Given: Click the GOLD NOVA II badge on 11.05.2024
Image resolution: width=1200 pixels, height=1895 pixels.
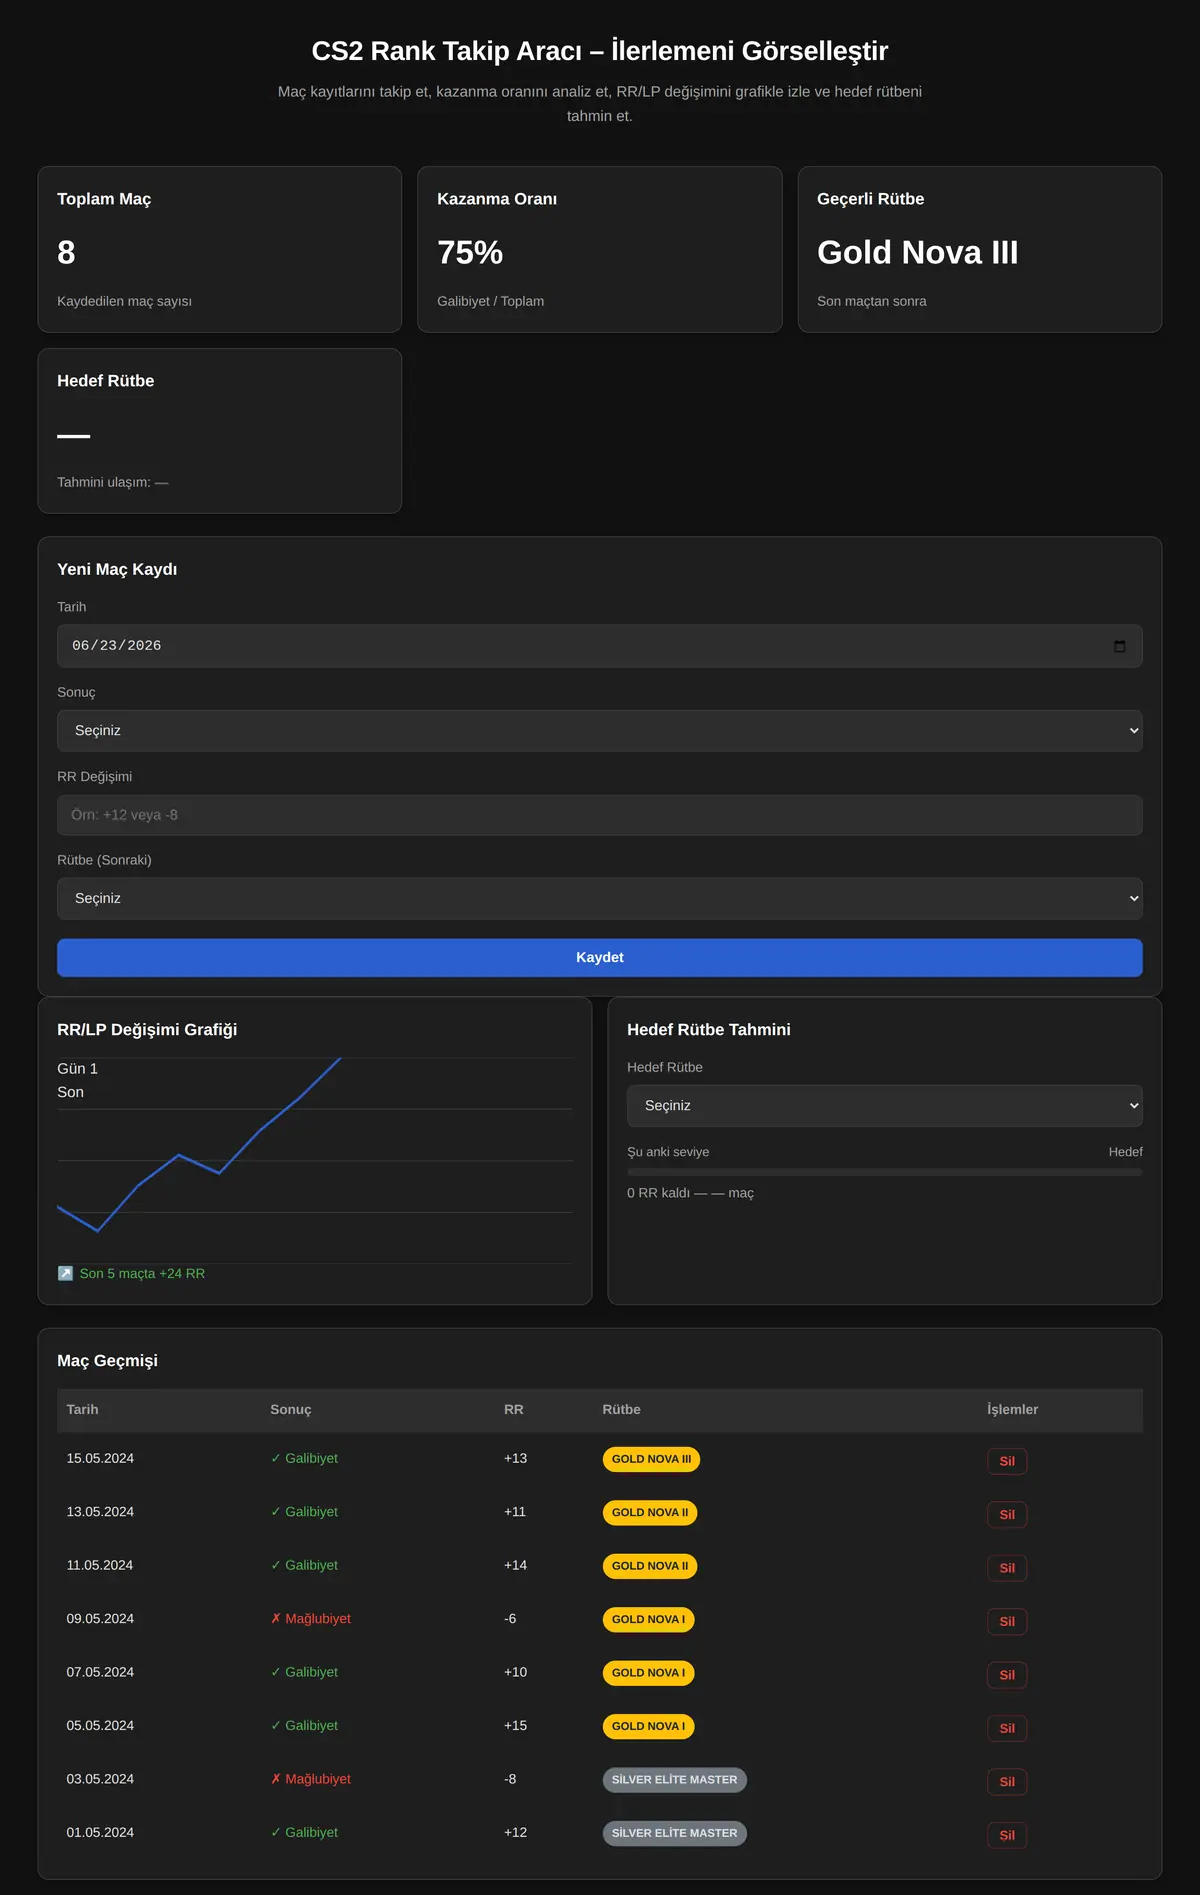Looking at the screenshot, I should pyautogui.click(x=650, y=1566).
